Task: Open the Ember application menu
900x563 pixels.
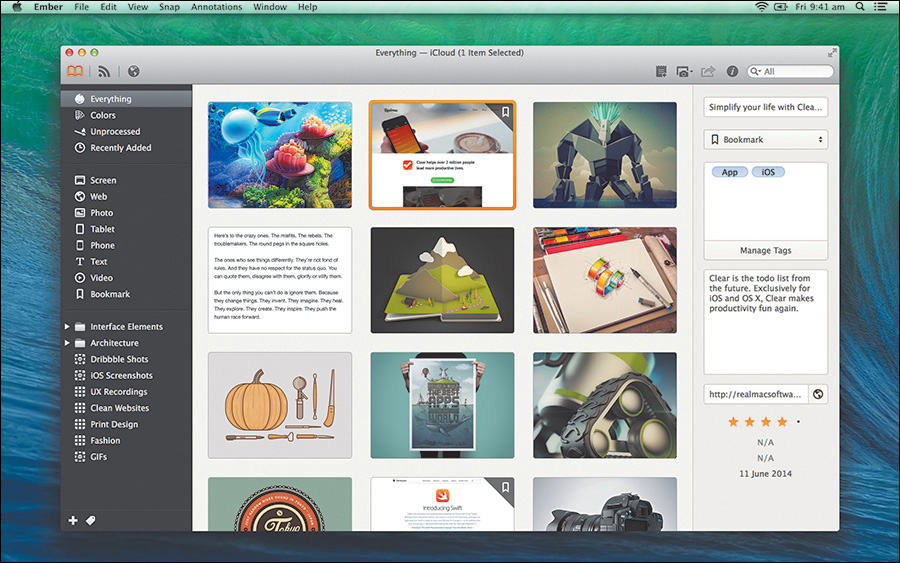Action: [48, 7]
